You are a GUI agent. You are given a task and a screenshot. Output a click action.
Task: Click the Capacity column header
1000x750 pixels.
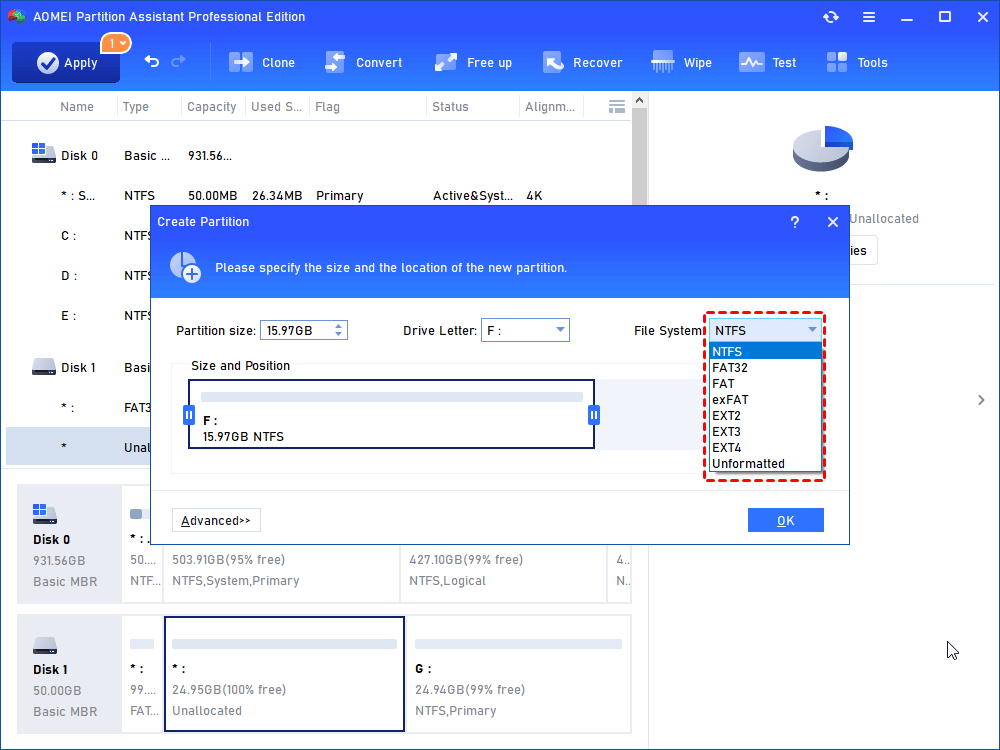212,107
